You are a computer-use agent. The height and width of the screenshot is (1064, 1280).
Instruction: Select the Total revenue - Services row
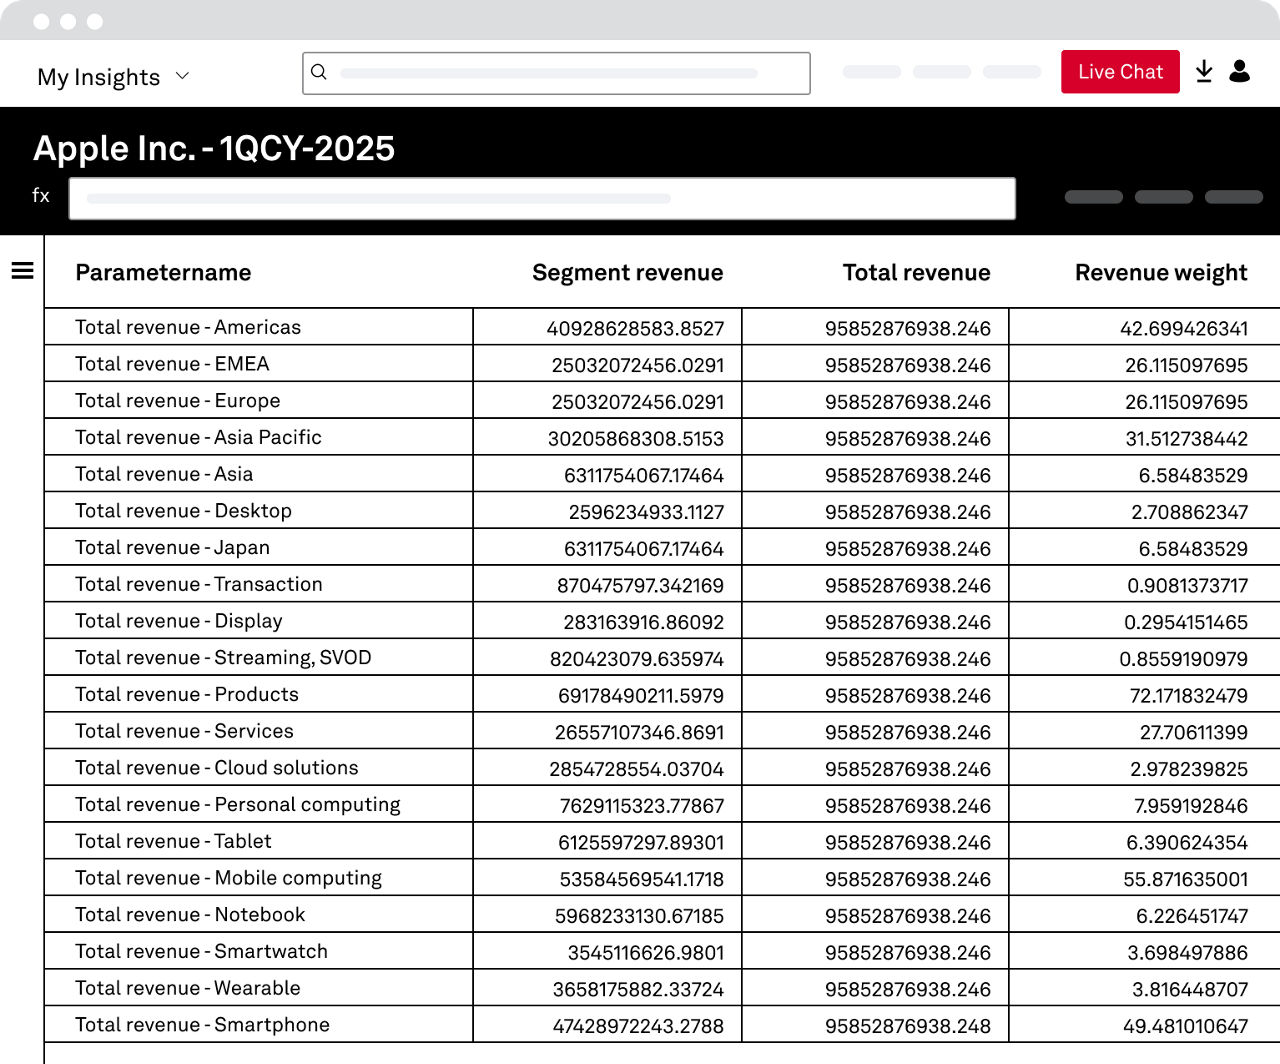pyautogui.click(x=662, y=731)
